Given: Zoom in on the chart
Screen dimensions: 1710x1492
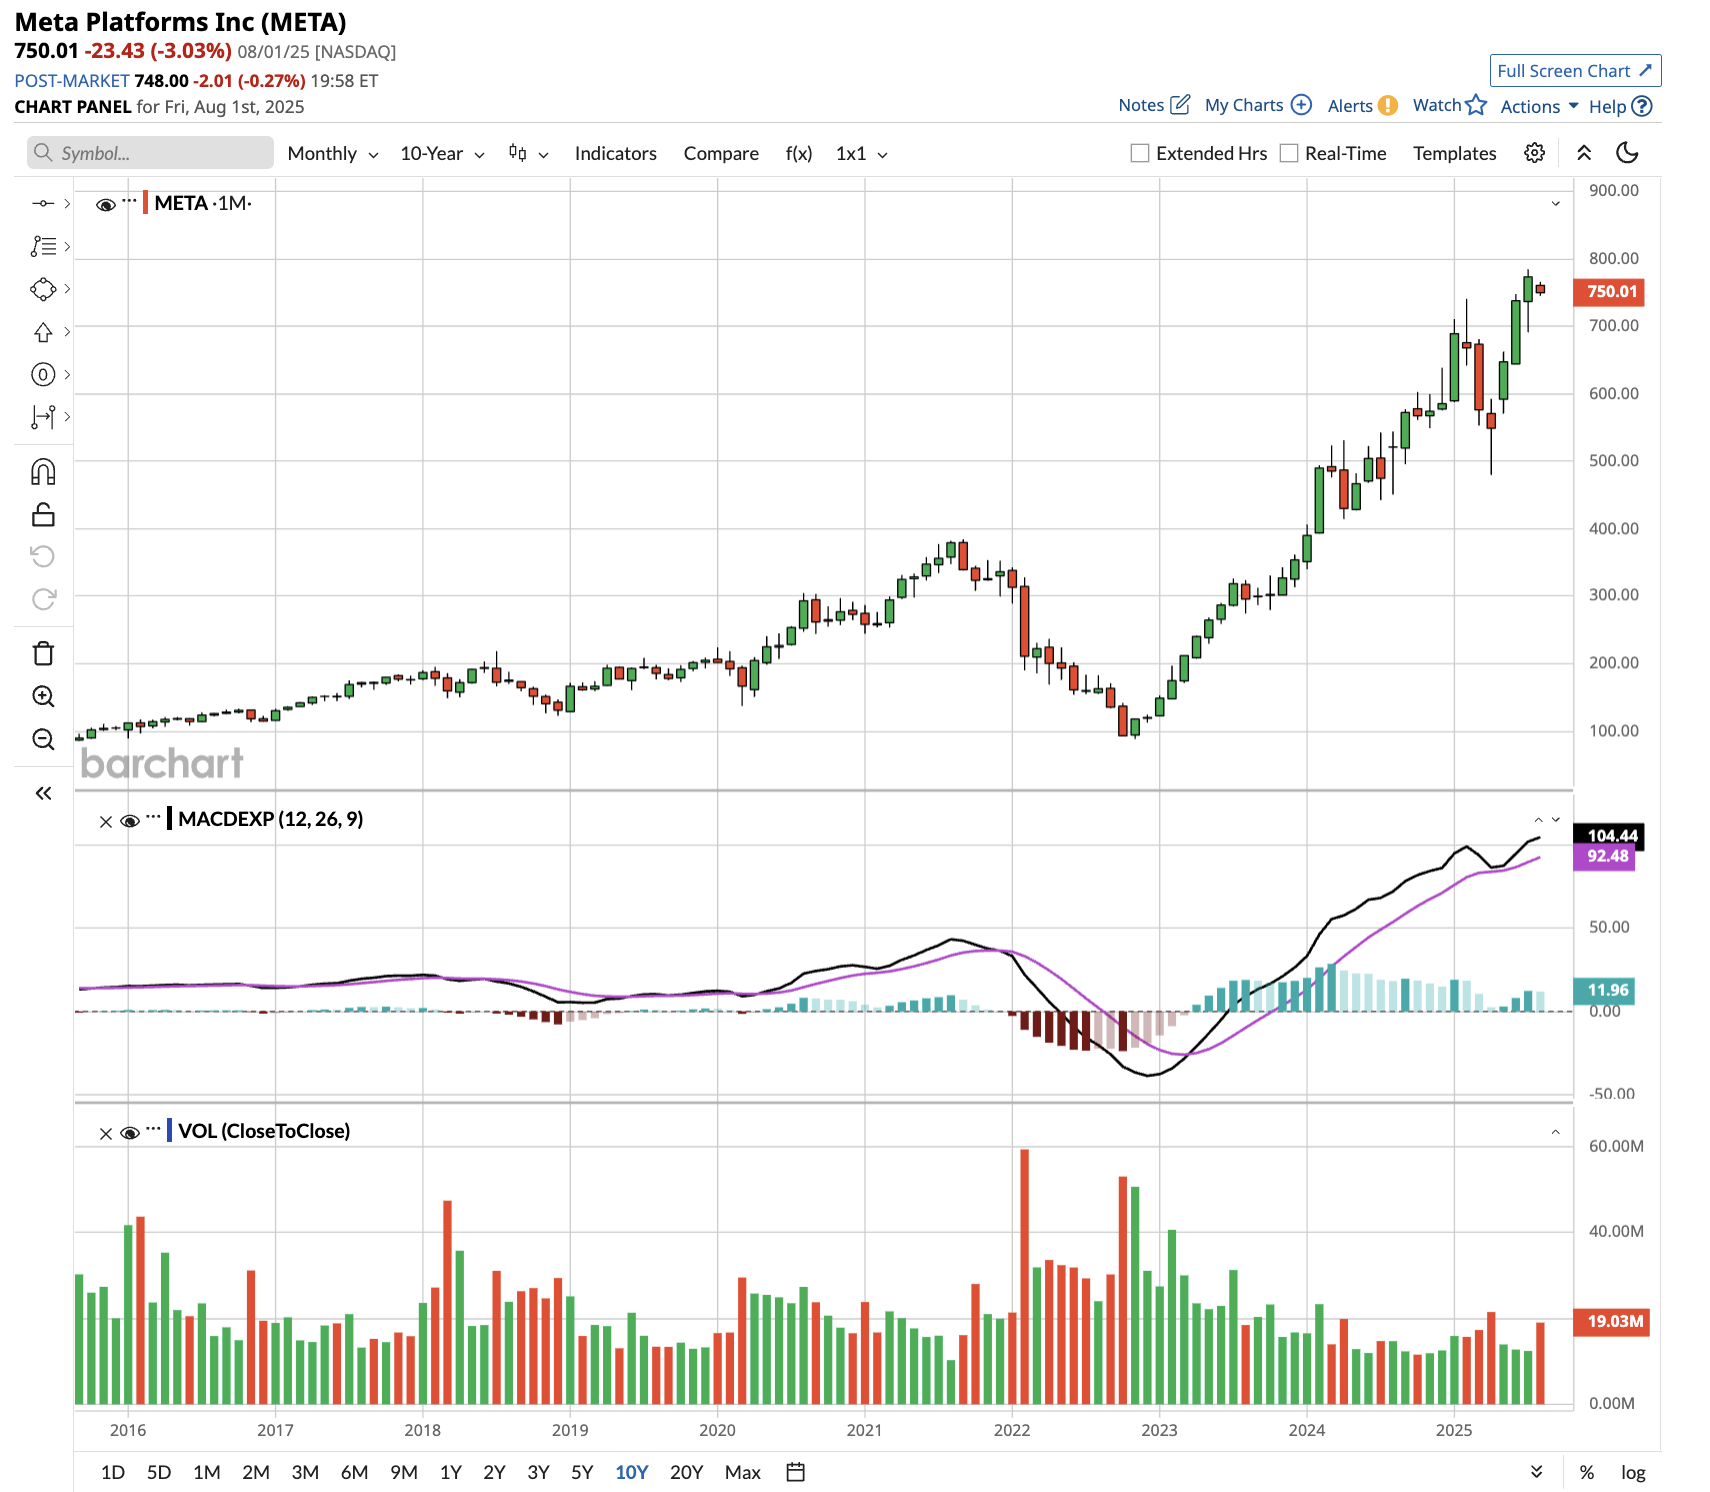Looking at the screenshot, I should click(x=43, y=696).
